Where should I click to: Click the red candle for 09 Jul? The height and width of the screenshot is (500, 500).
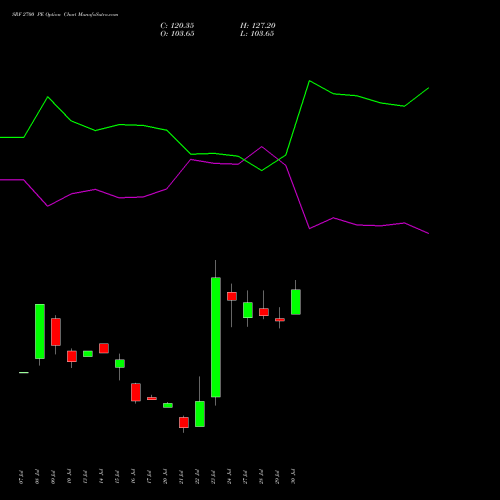[56, 332]
